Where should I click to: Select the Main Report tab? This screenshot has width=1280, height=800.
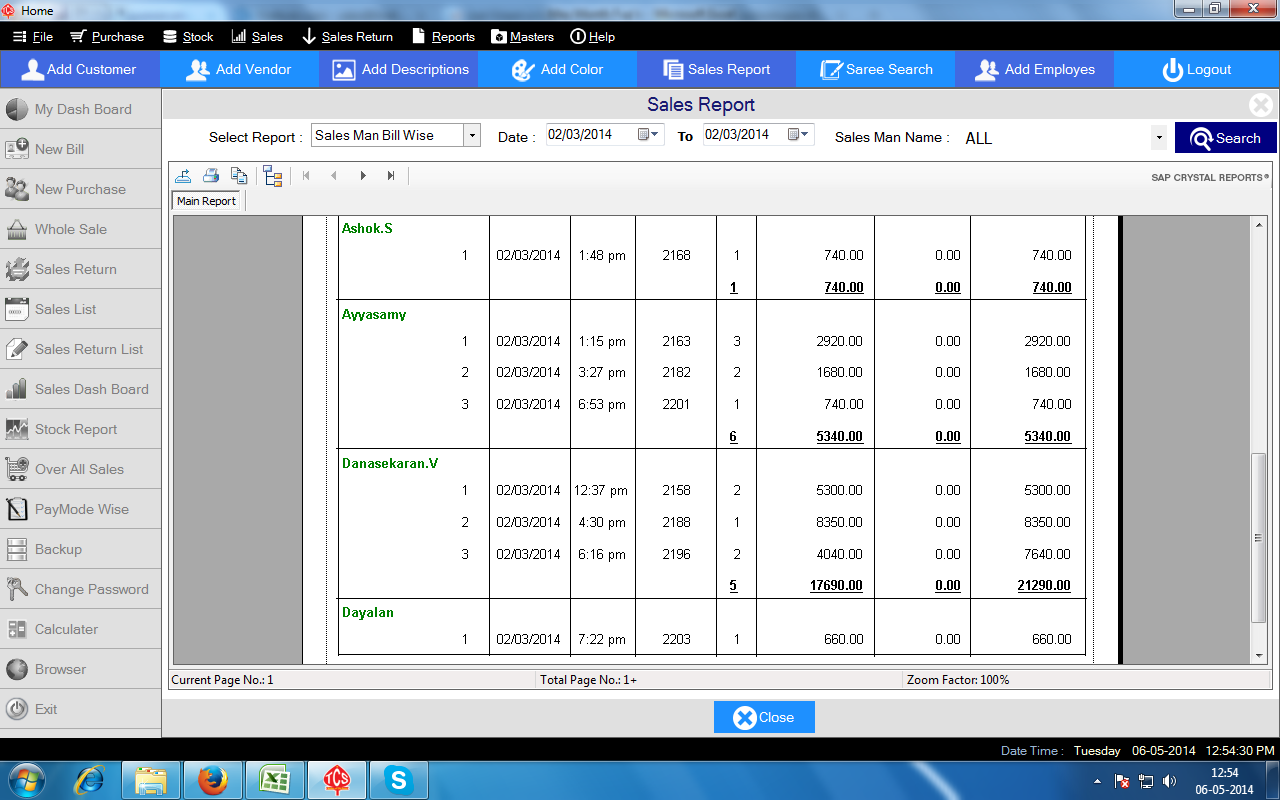pos(206,201)
